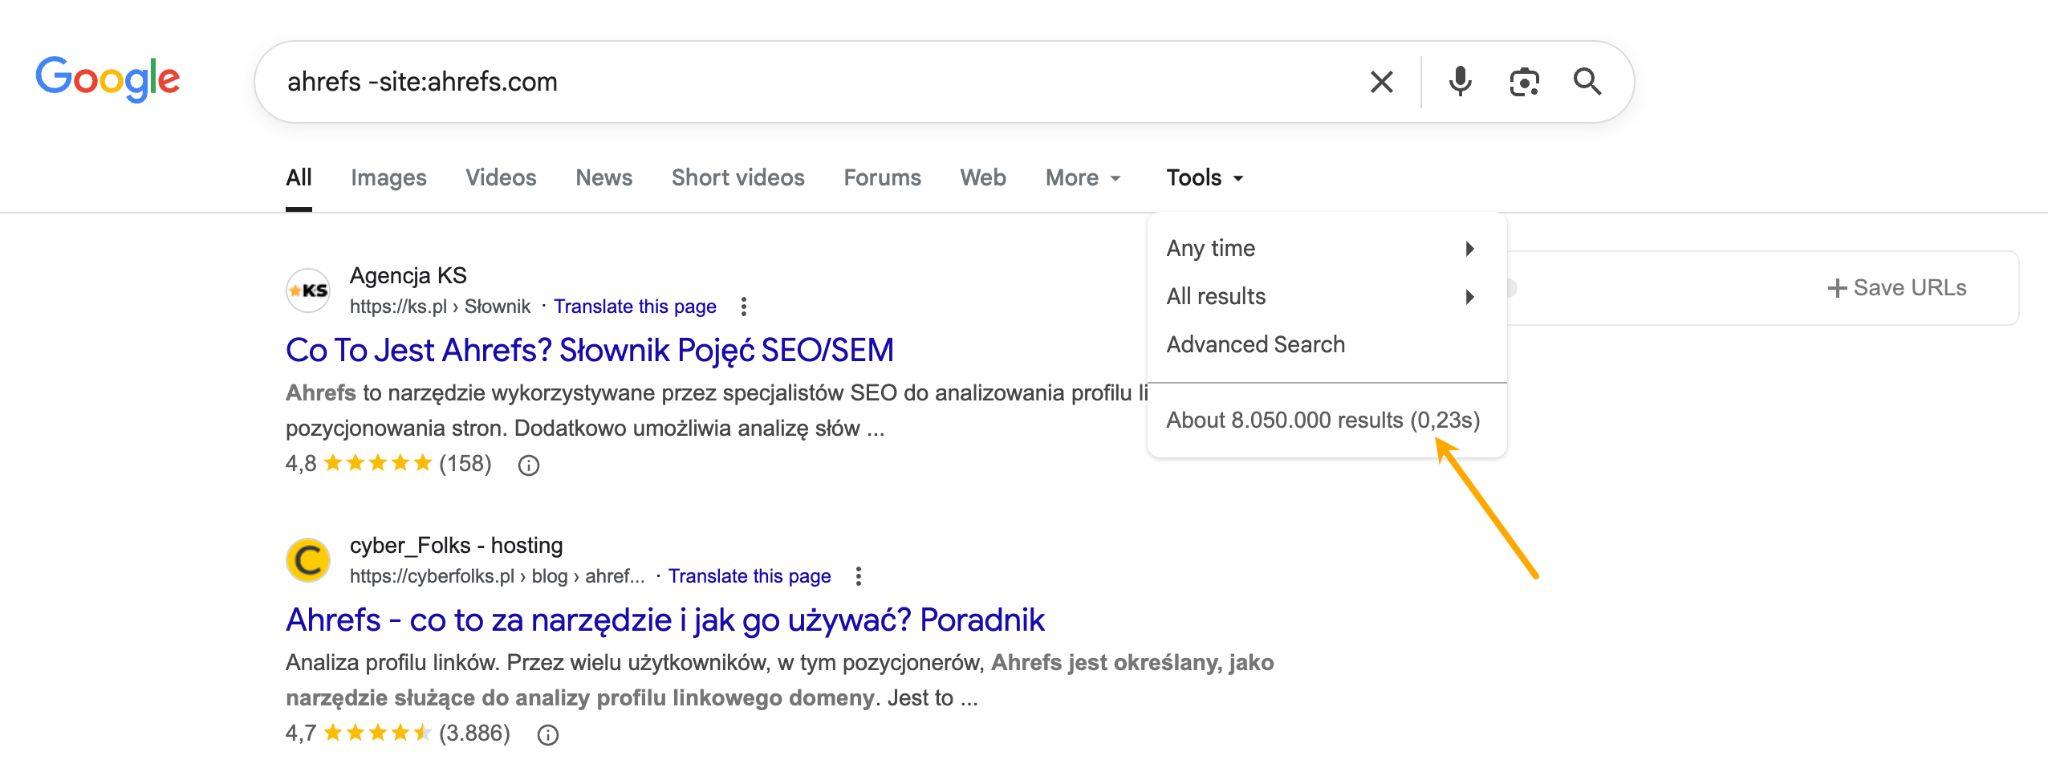Screen dimensions: 2048x783
Task: Expand the Any time filter
Action: (1320, 249)
